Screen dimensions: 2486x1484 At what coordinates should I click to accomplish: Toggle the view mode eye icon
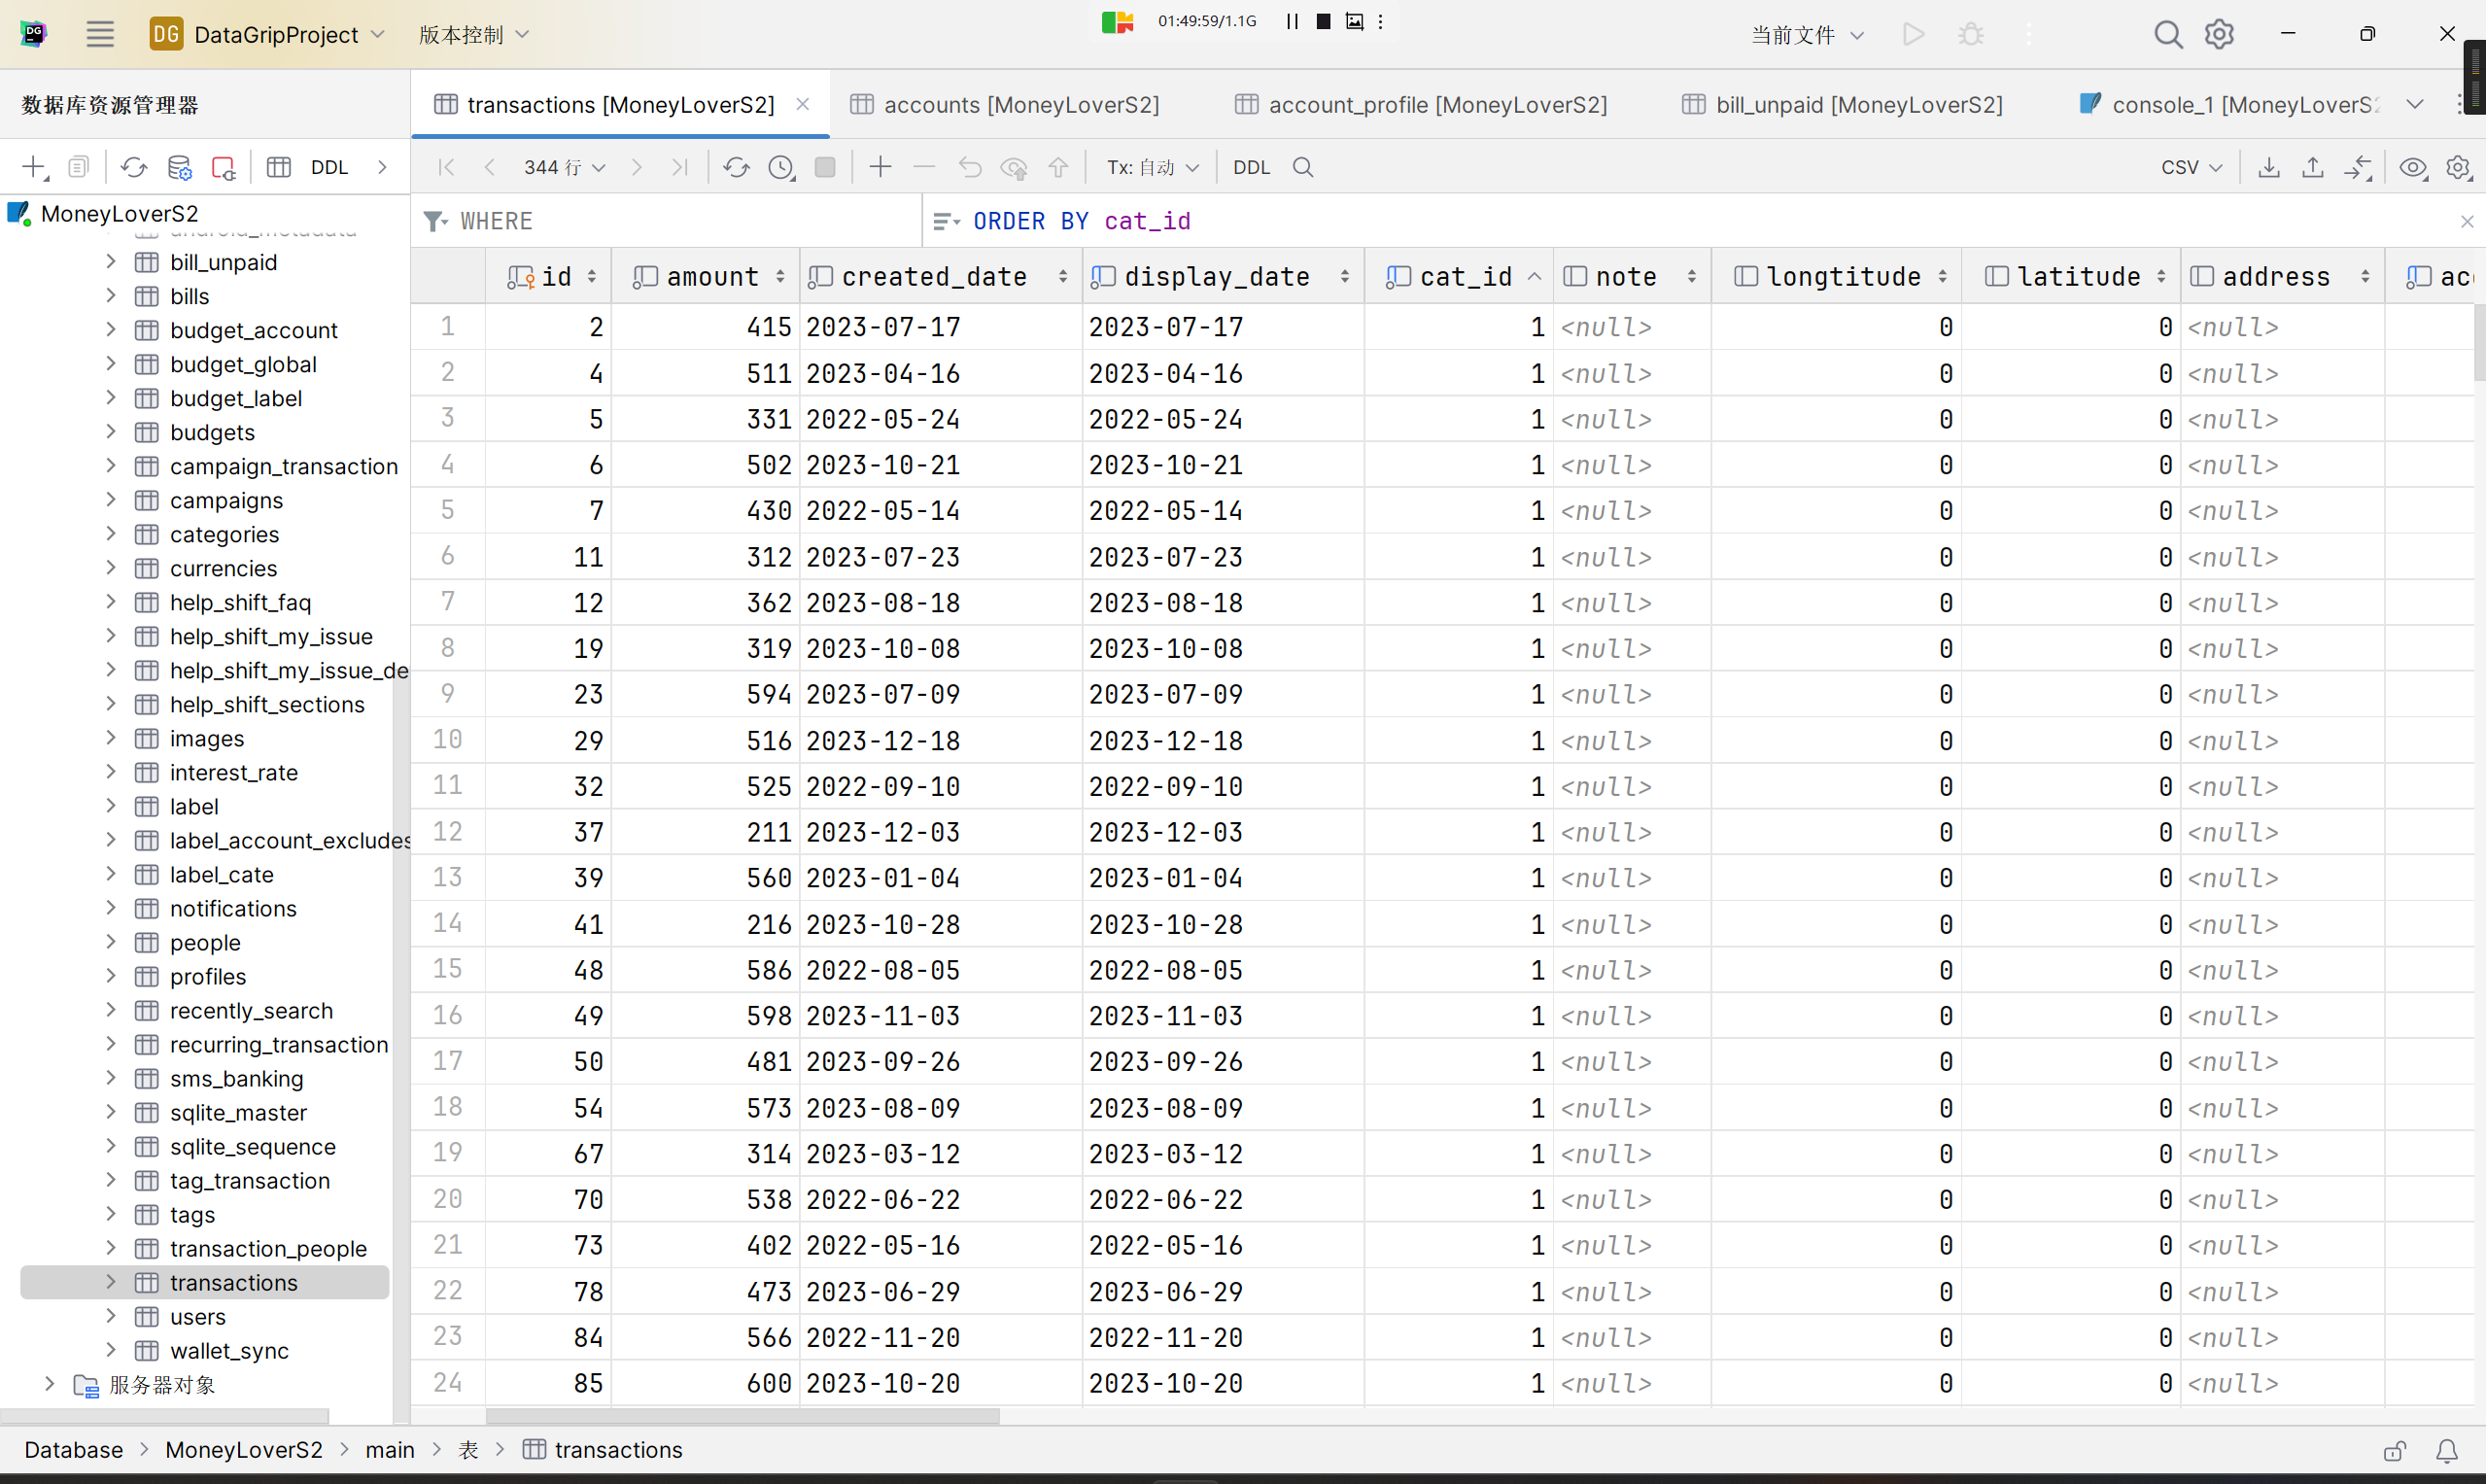point(2413,167)
